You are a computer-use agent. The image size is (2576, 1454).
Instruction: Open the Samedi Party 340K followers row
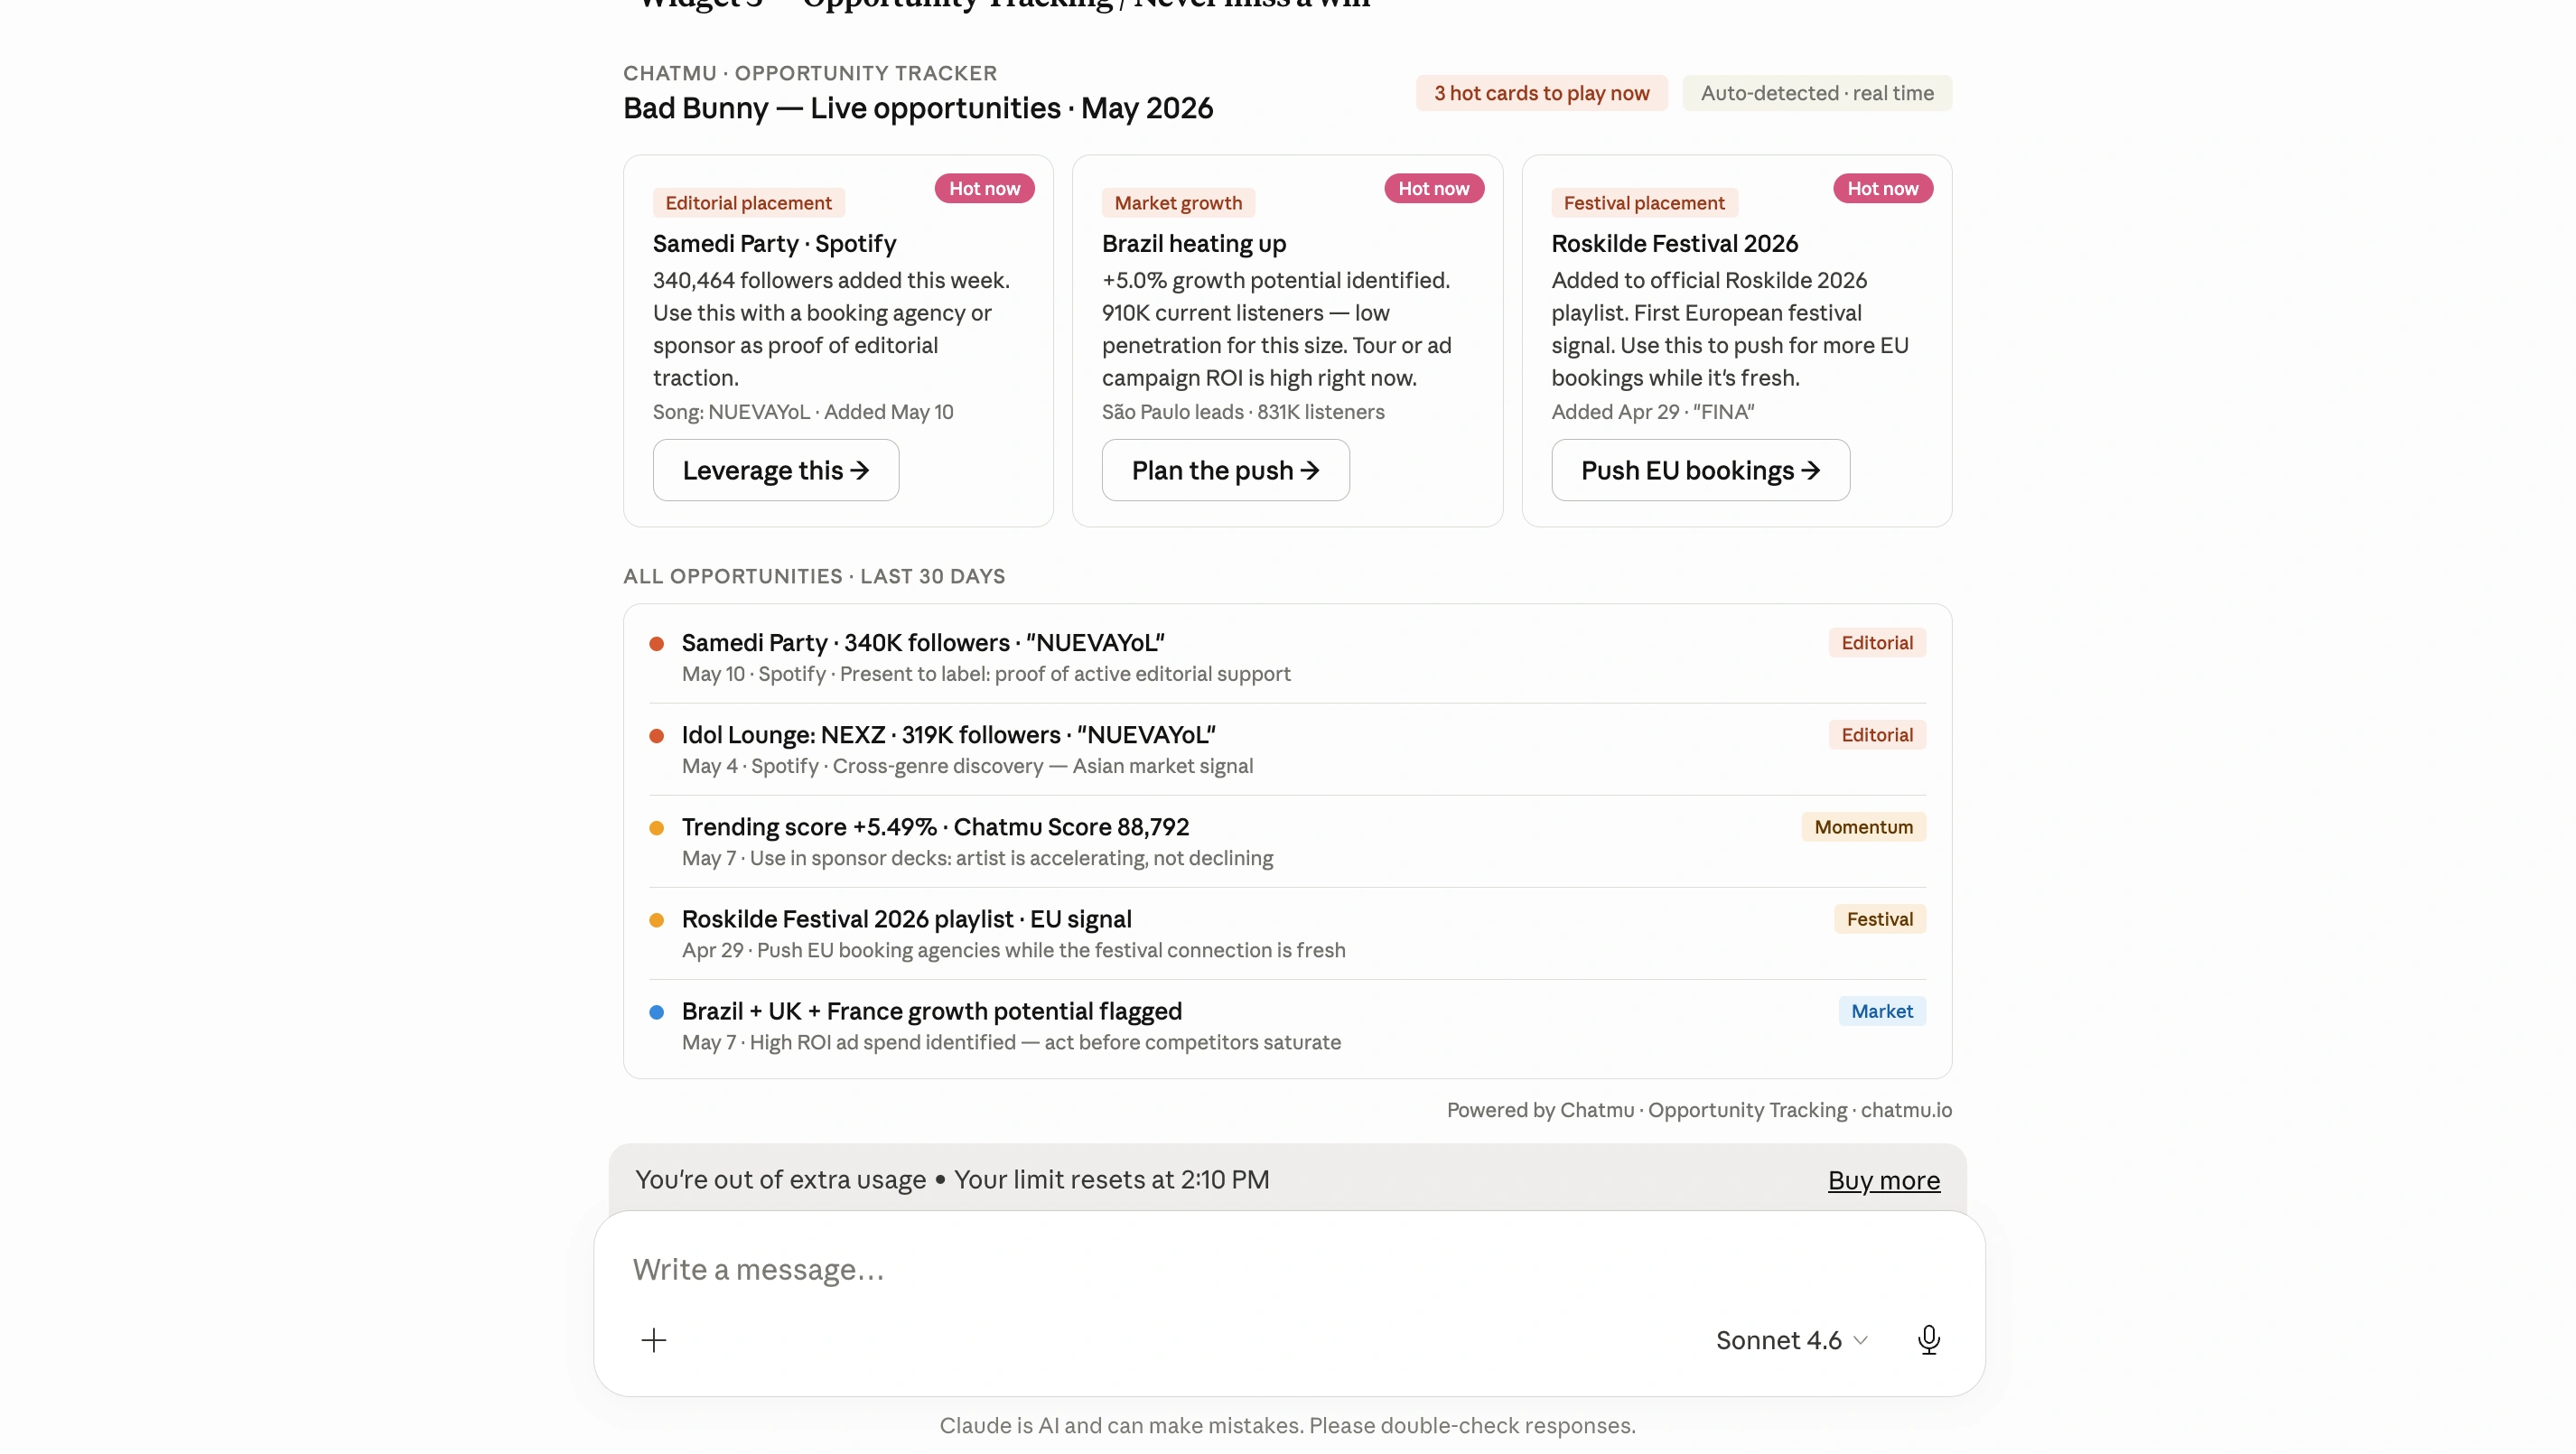click(1287, 657)
